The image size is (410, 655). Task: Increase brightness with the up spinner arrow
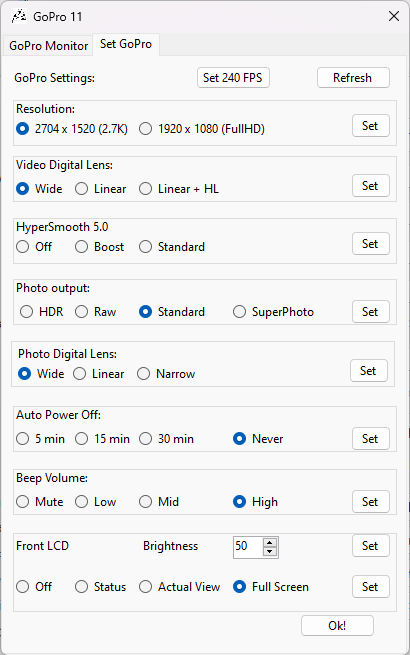(270, 543)
